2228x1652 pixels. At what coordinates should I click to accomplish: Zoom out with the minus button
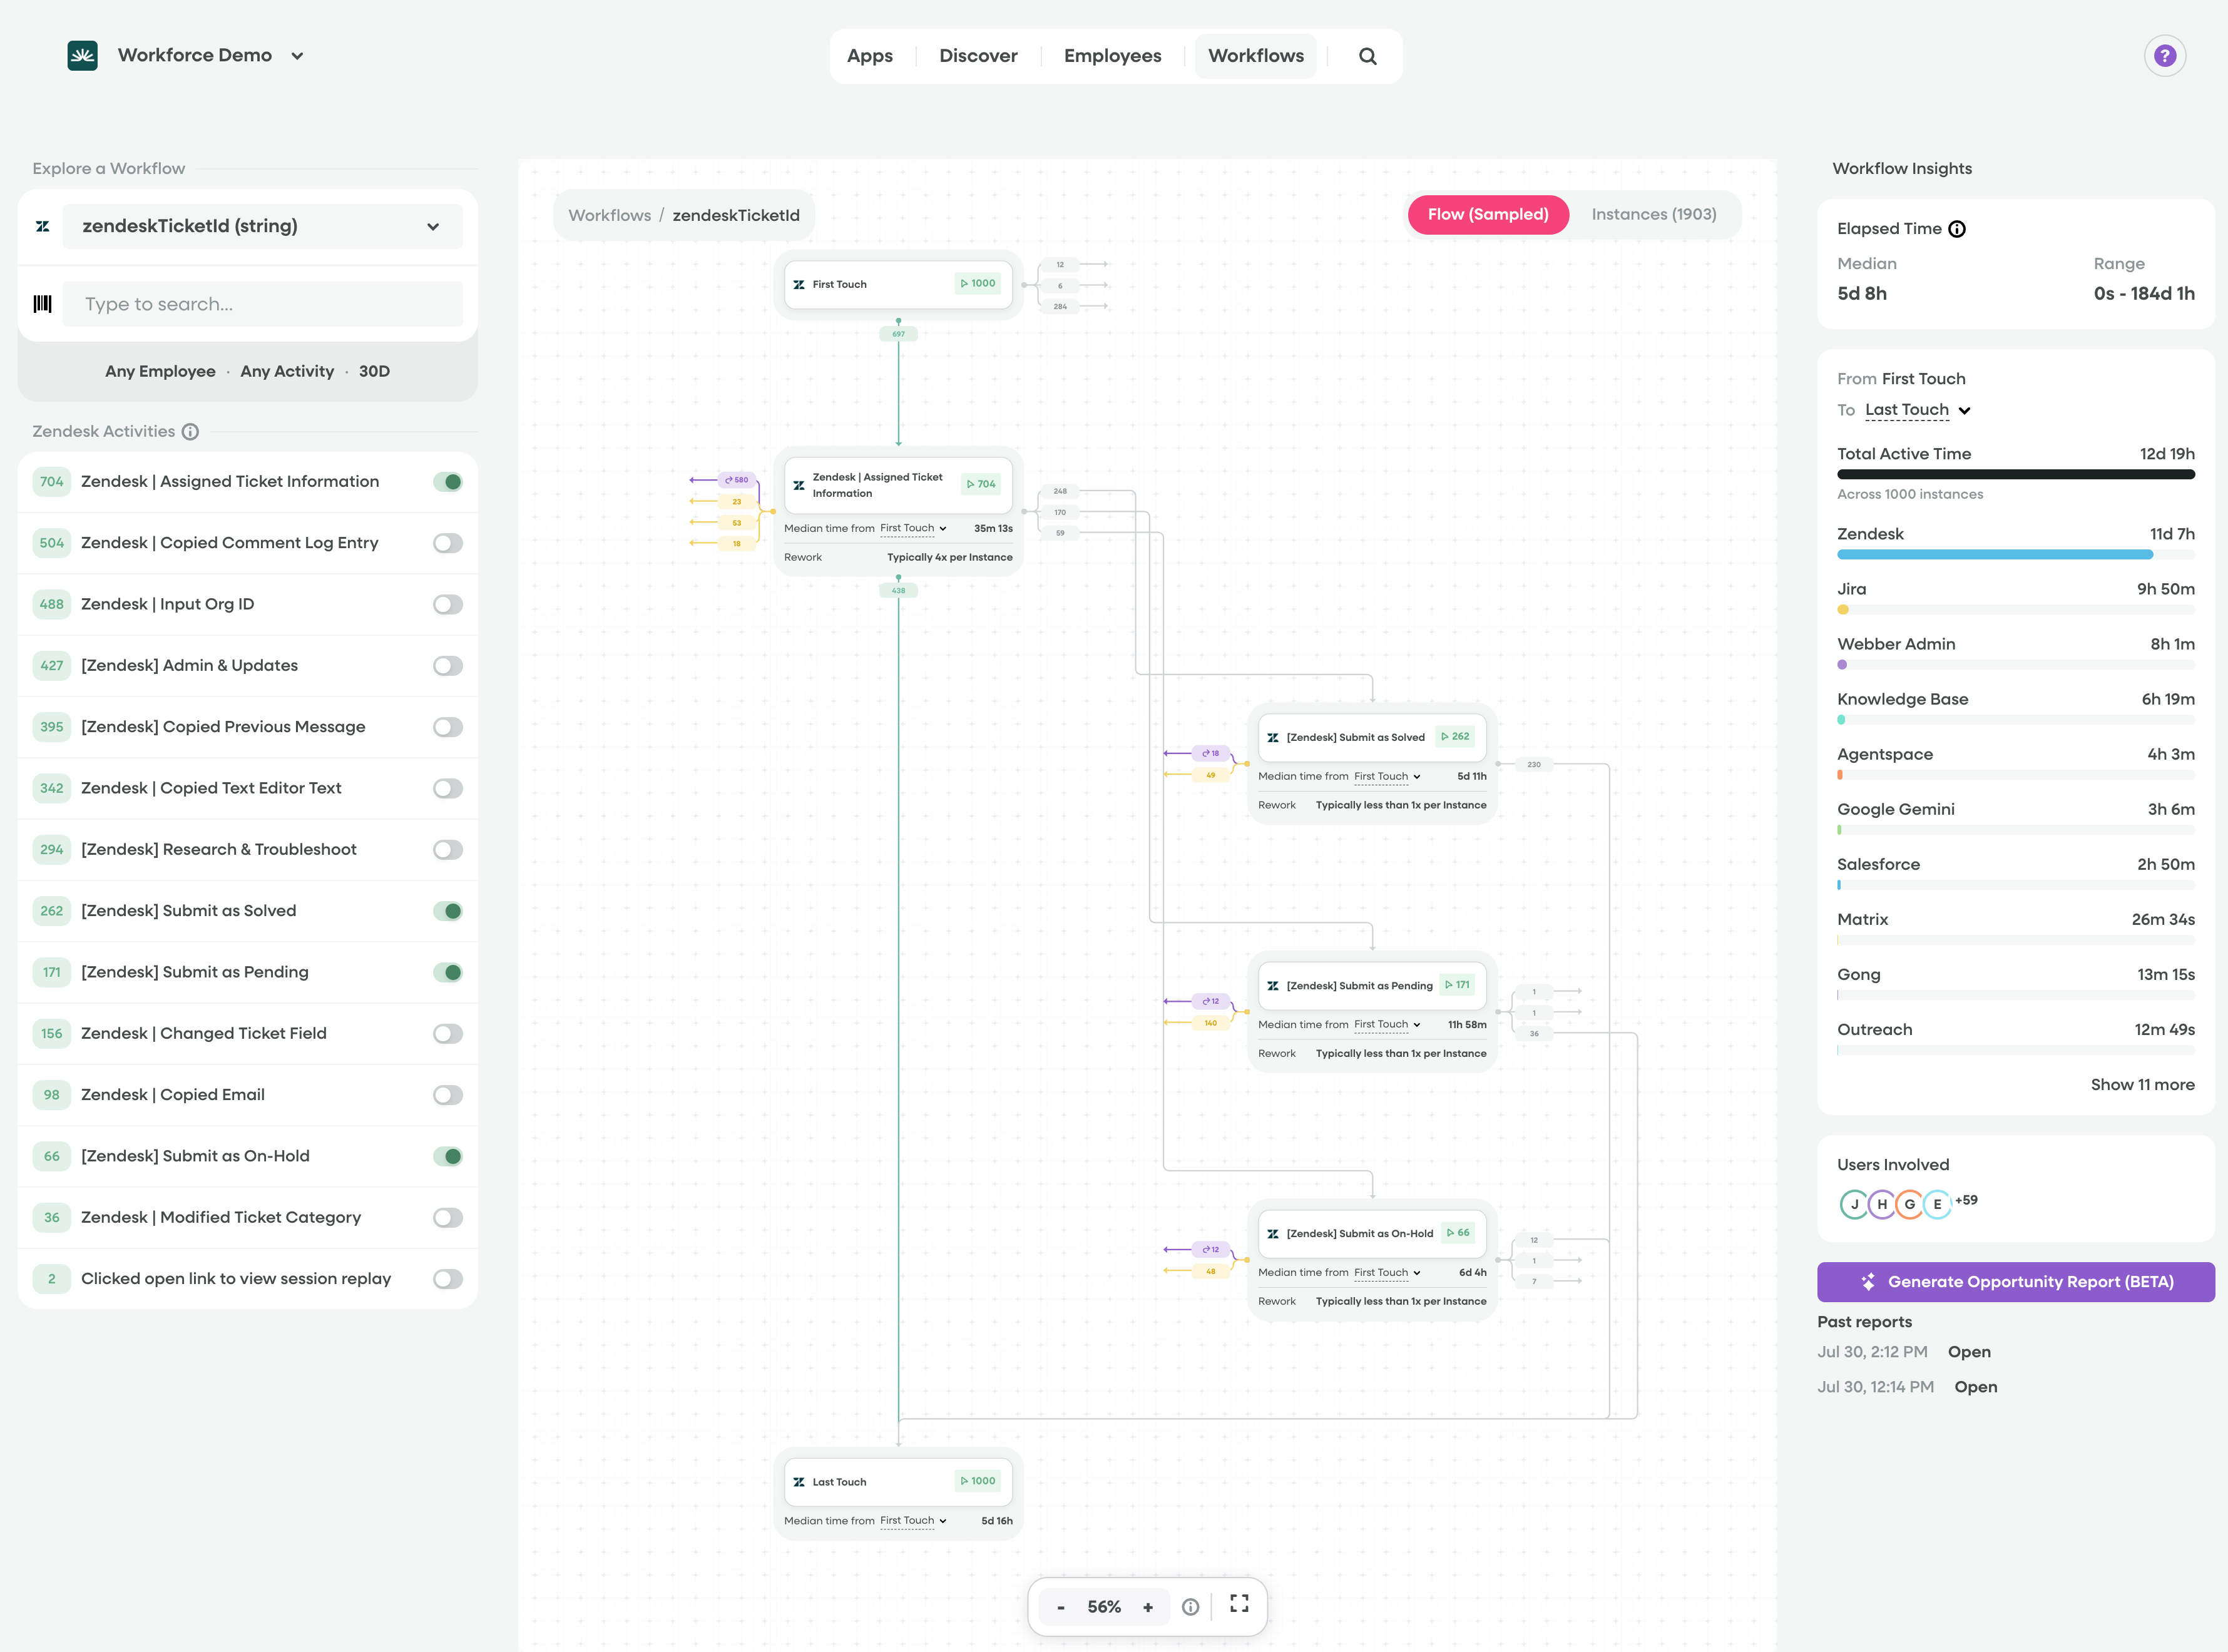coord(1061,1607)
